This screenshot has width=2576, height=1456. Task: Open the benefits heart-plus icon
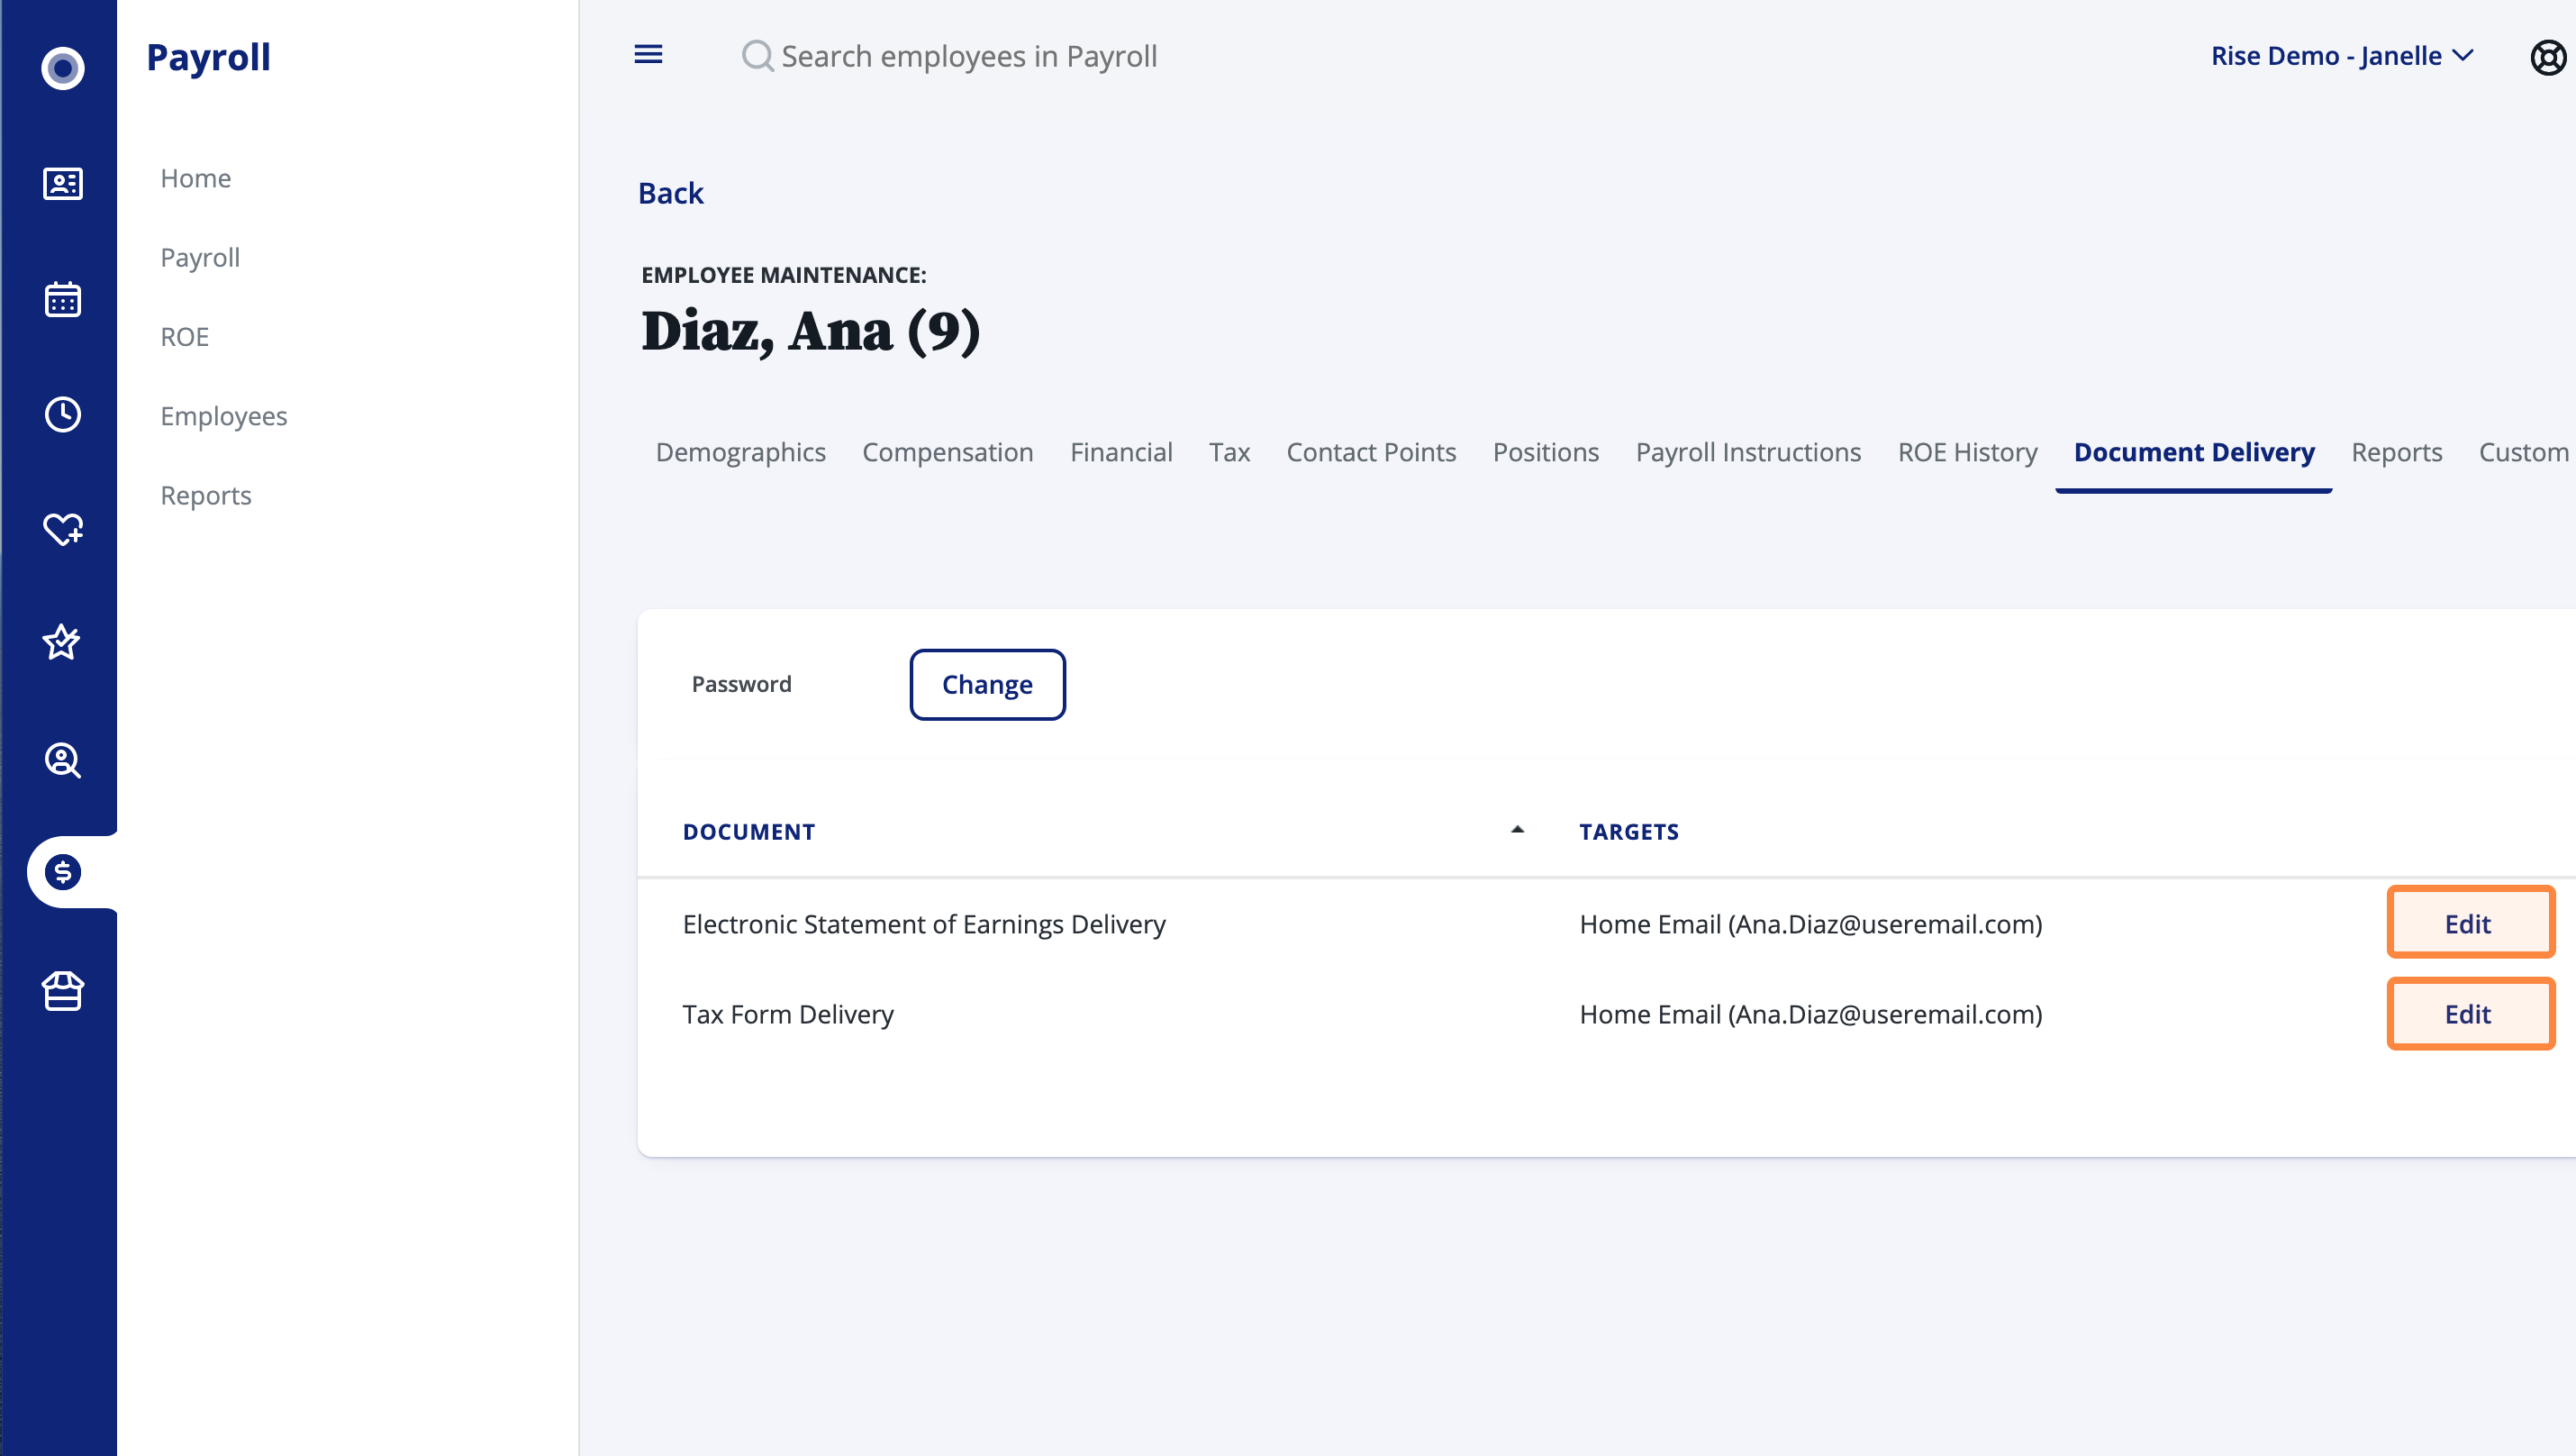(62, 529)
